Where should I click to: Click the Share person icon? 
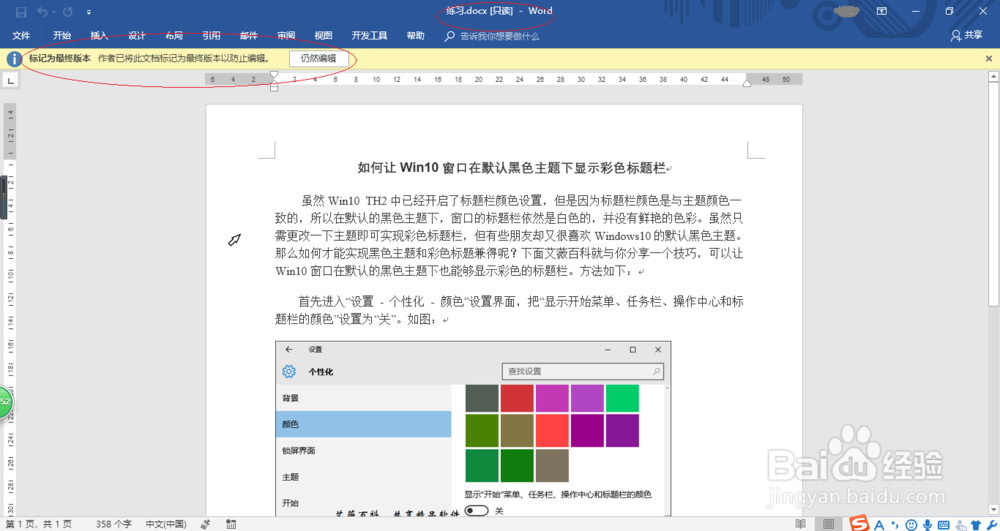955,36
